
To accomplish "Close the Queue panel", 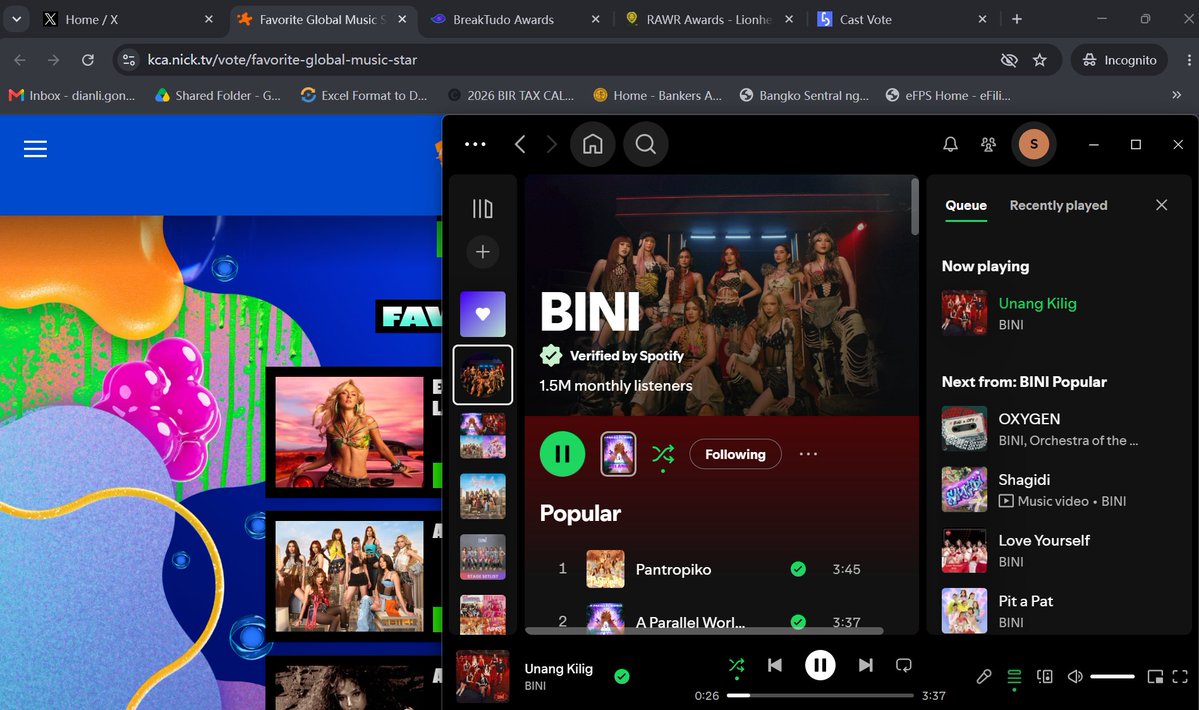I will [1162, 205].
